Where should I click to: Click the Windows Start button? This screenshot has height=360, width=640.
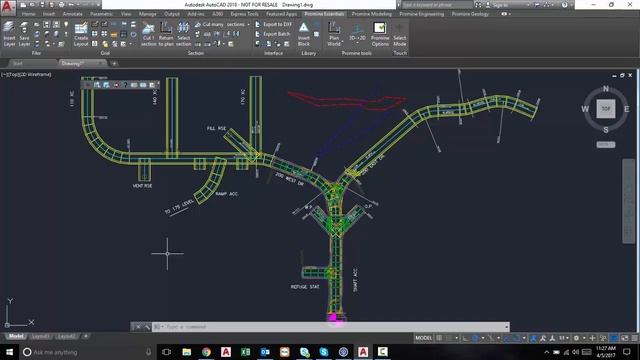pyautogui.click(x=9, y=352)
